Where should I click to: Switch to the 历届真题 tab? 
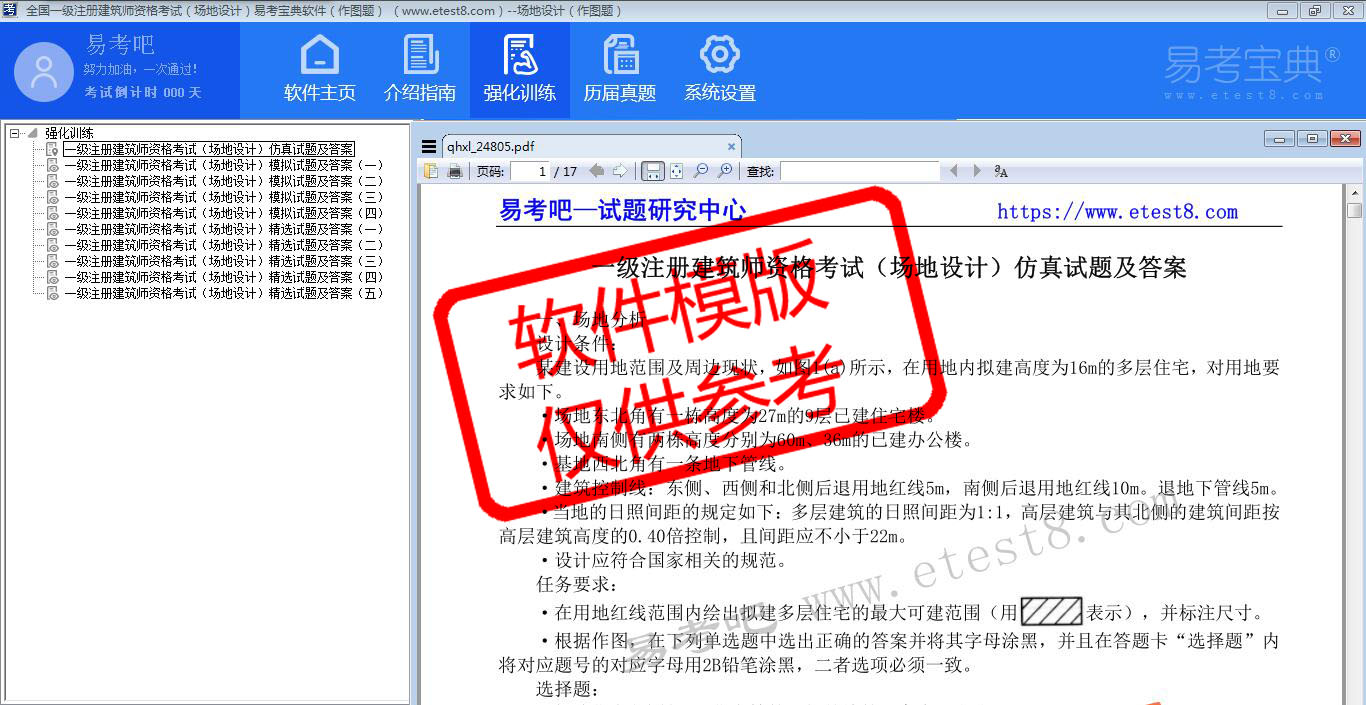(620, 70)
